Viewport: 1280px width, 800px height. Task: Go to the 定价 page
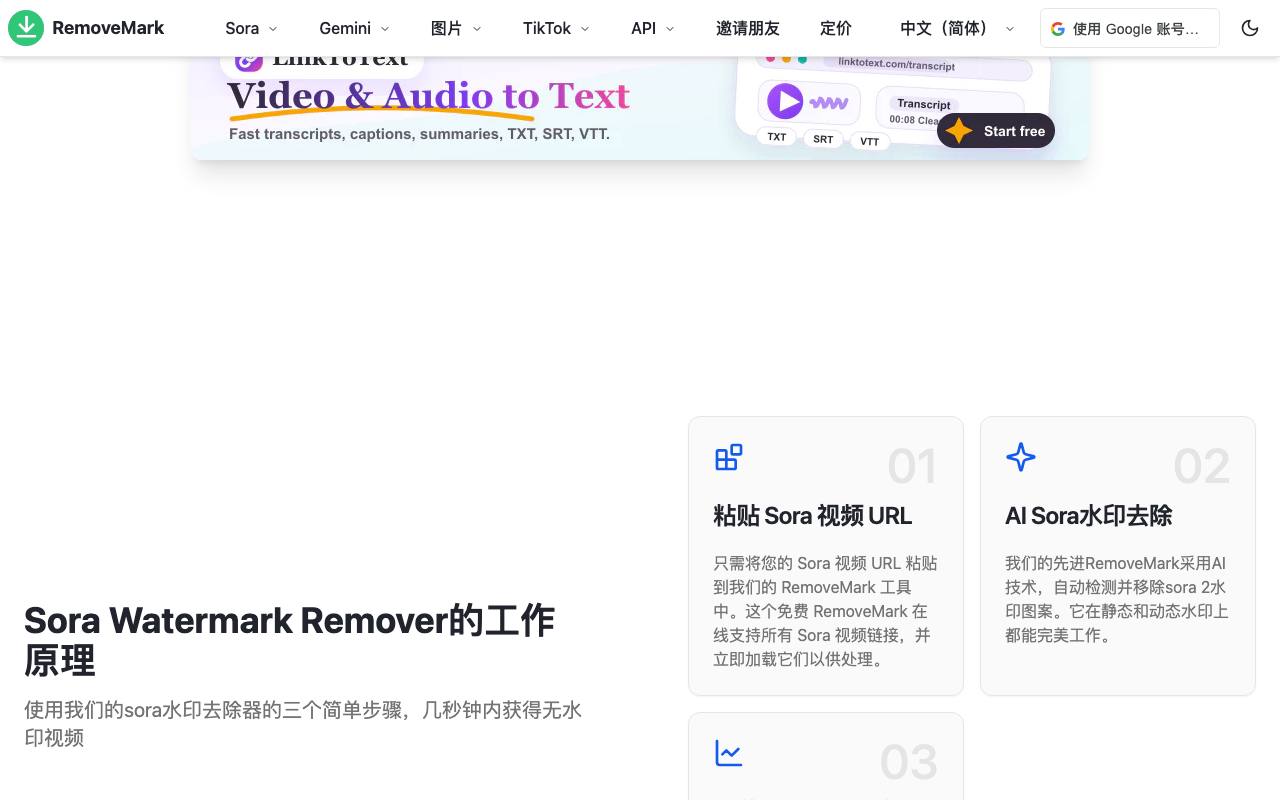pos(836,28)
